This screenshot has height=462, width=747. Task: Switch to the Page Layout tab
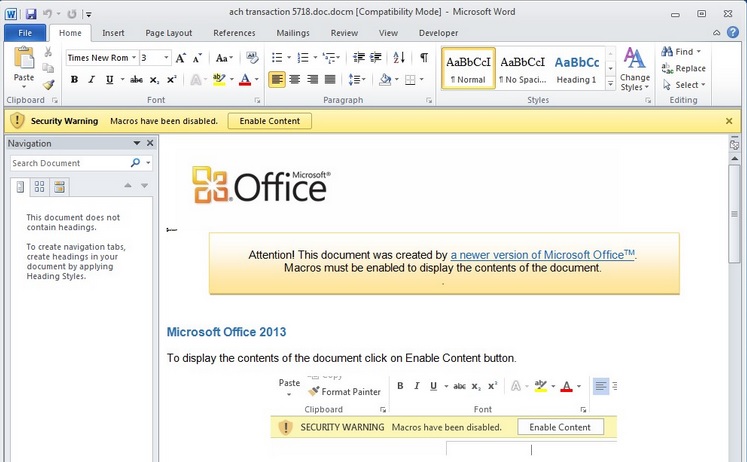[169, 33]
